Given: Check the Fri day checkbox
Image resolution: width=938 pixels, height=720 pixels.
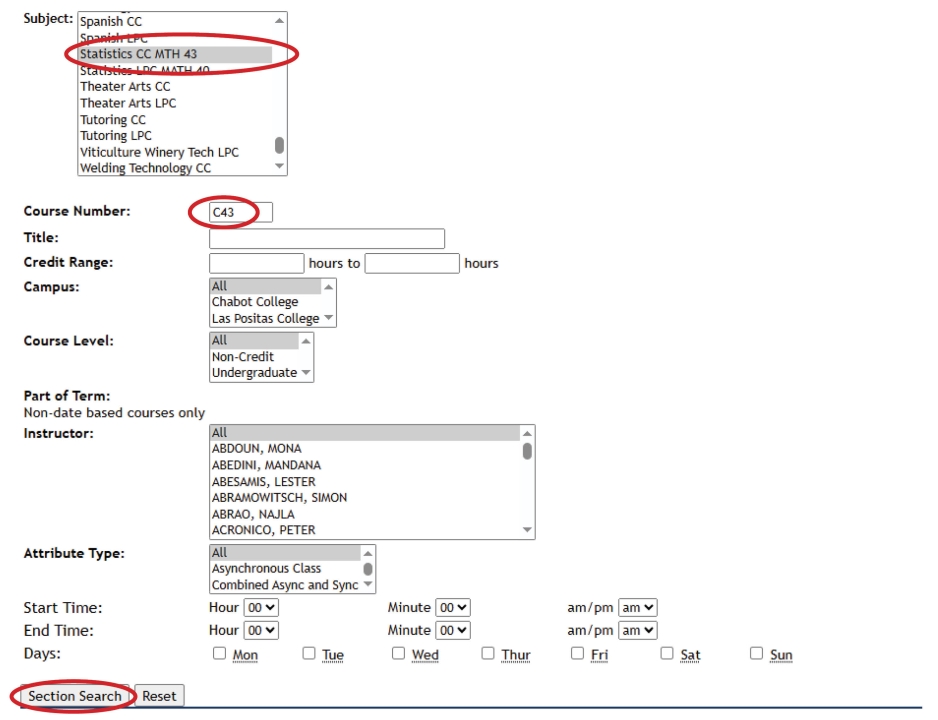Looking at the screenshot, I should click(x=577, y=654).
